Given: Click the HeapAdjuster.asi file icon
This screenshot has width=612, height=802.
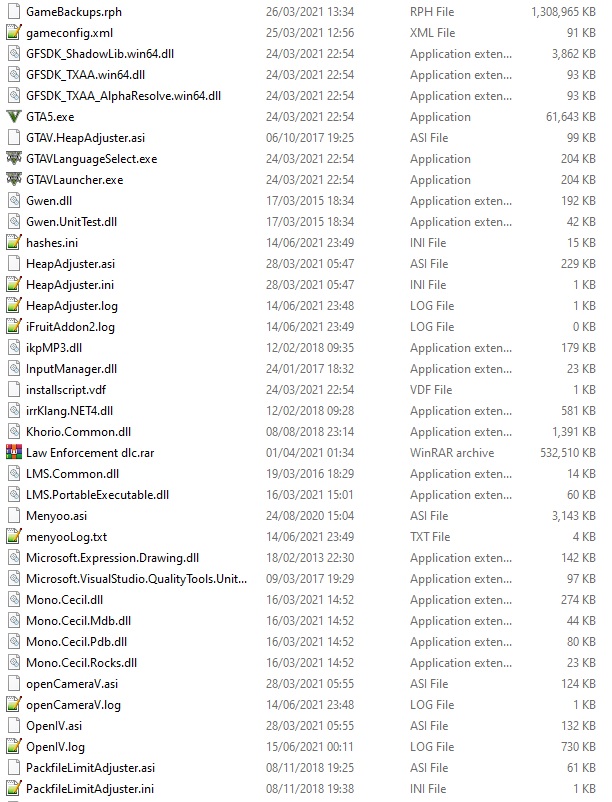Looking at the screenshot, I should click(x=14, y=263).
